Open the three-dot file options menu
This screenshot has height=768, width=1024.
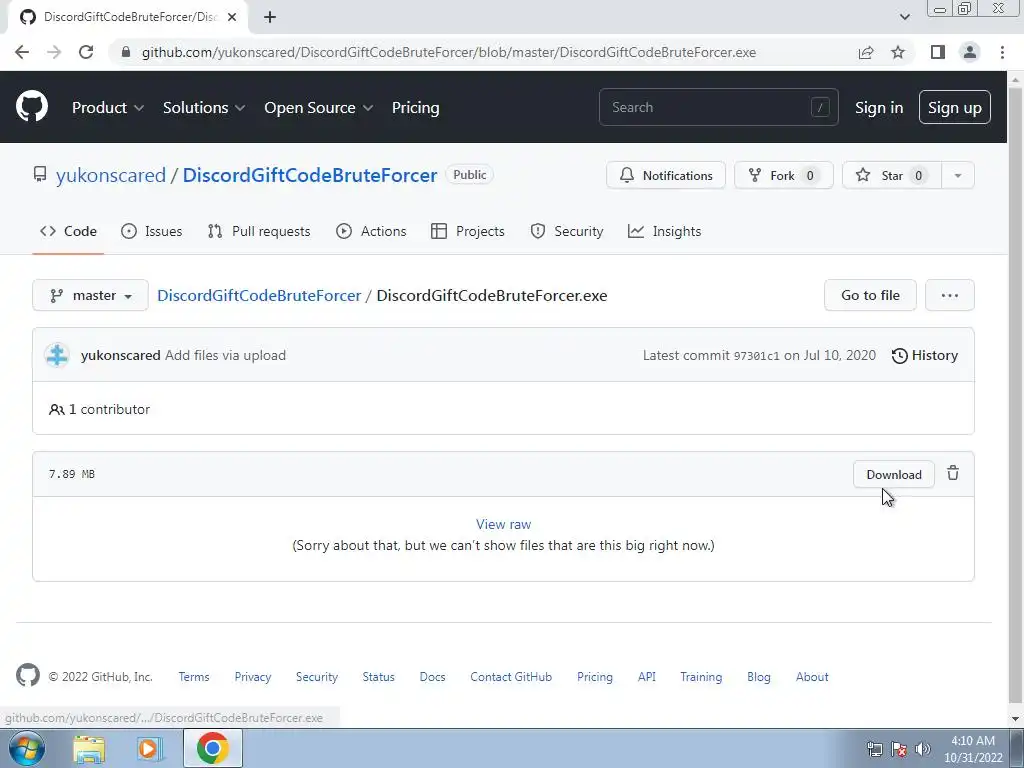coord(950,295)
